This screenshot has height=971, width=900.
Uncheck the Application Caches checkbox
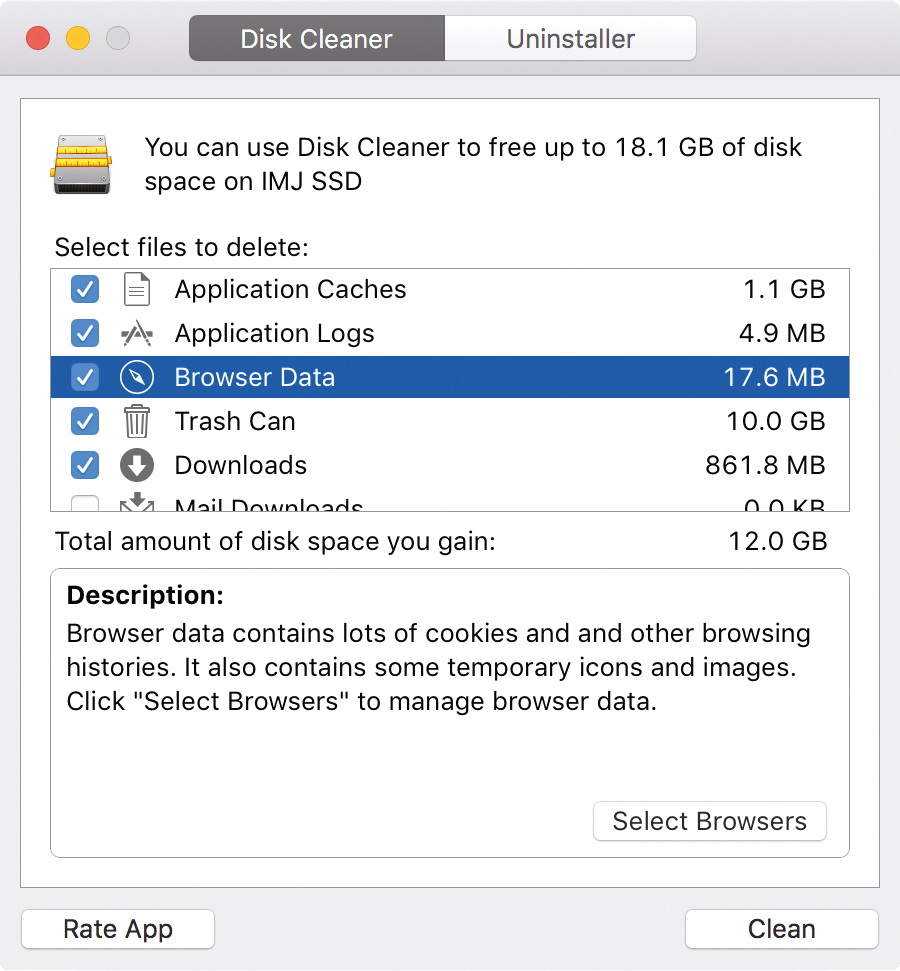tap(85, 290)
